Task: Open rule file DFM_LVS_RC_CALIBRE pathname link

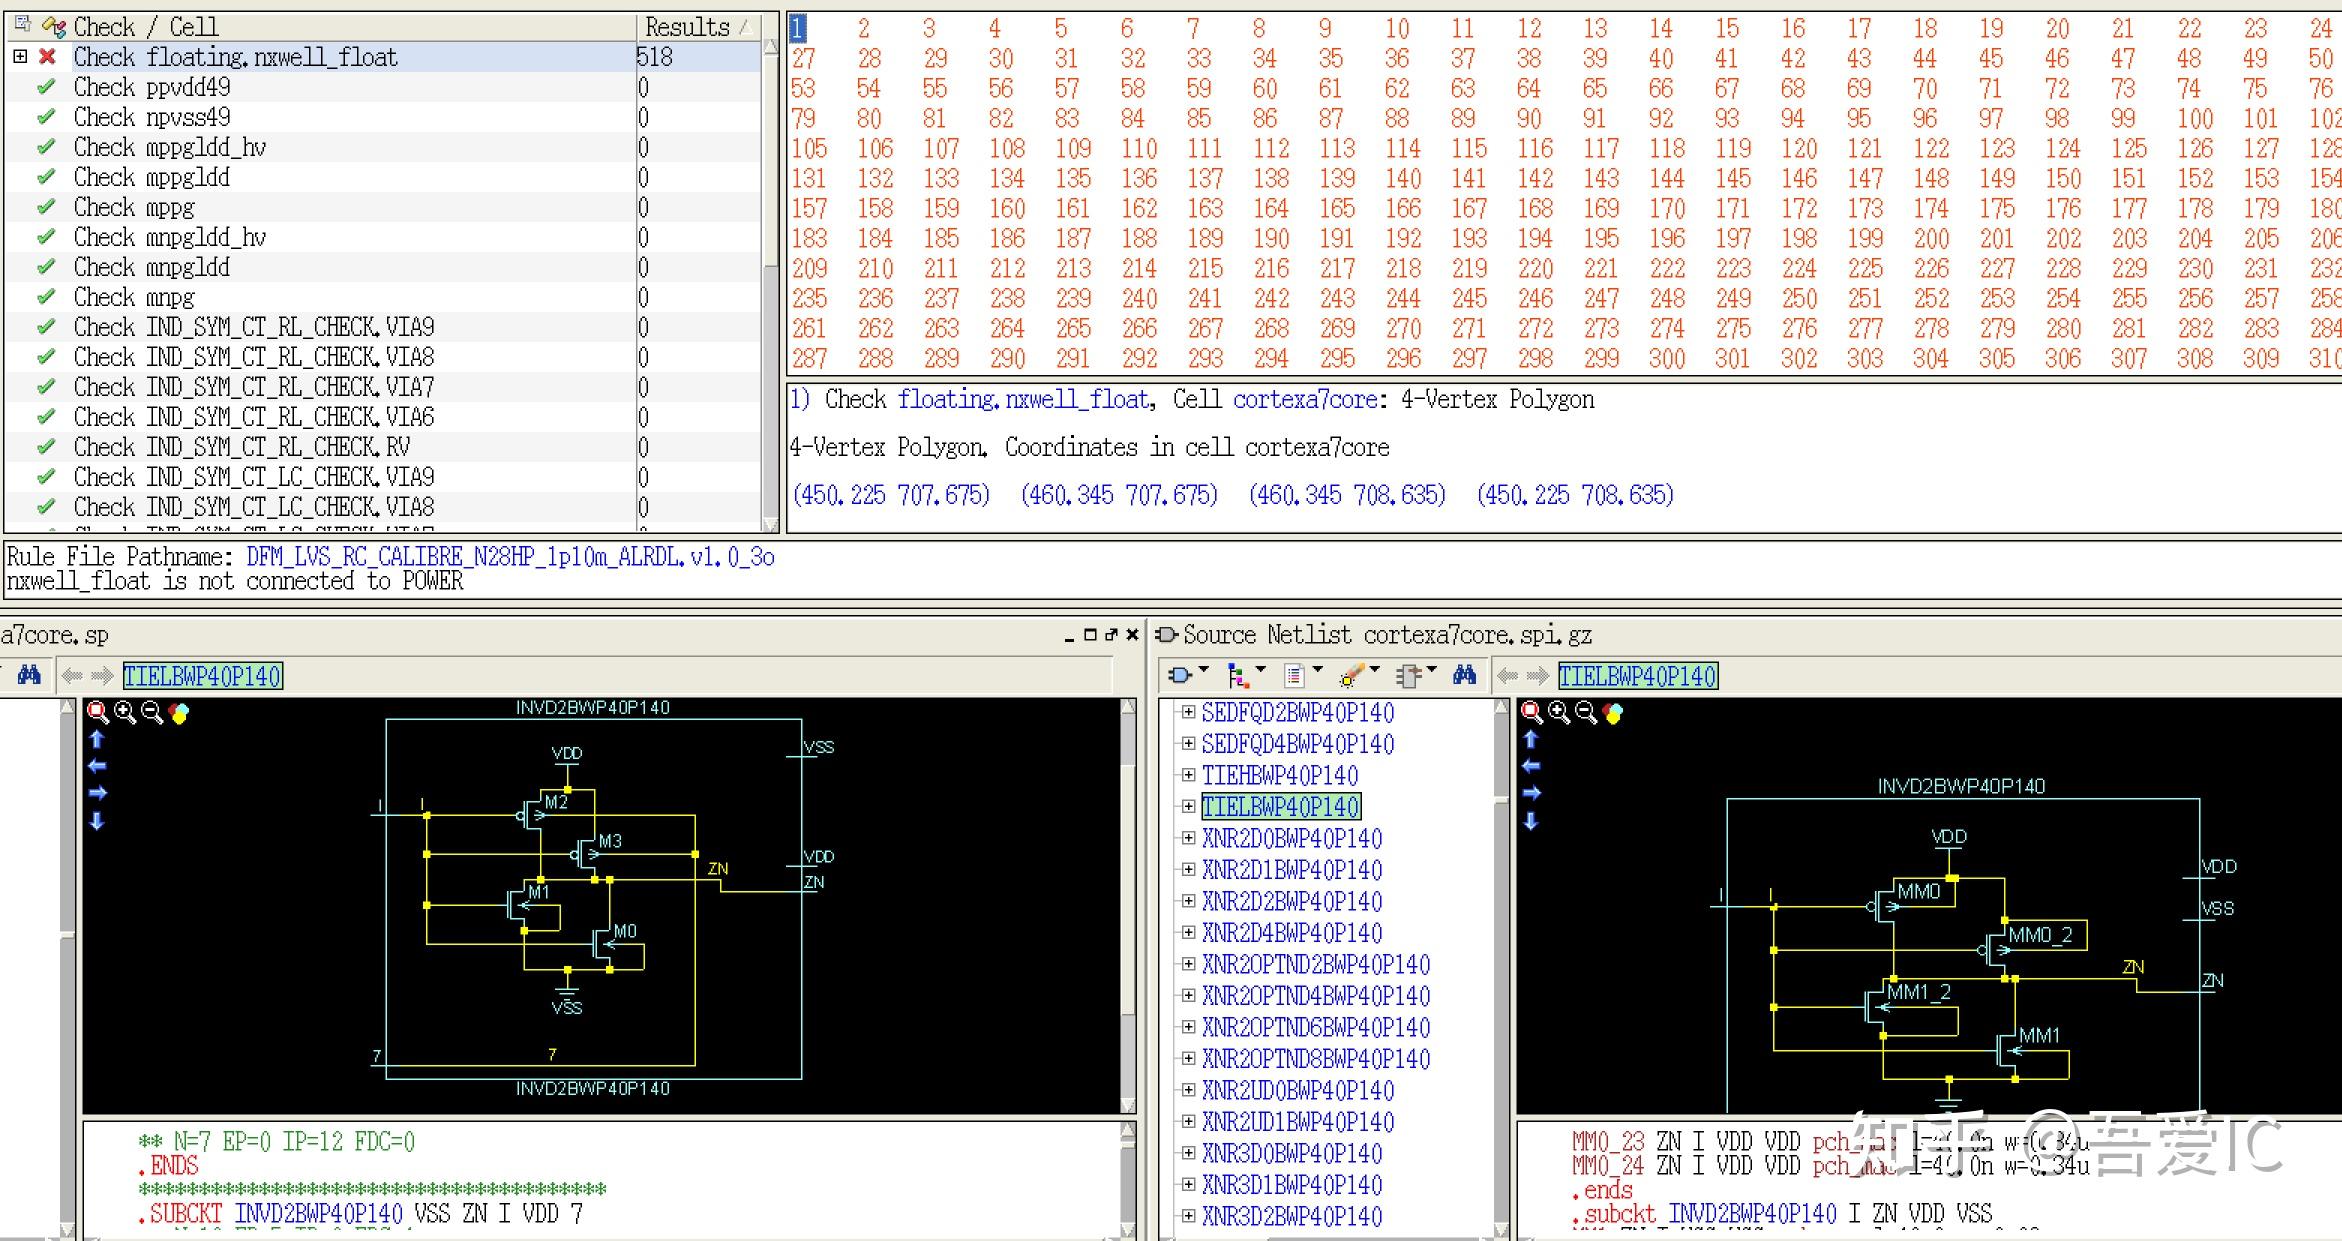Action: [510, 557]
